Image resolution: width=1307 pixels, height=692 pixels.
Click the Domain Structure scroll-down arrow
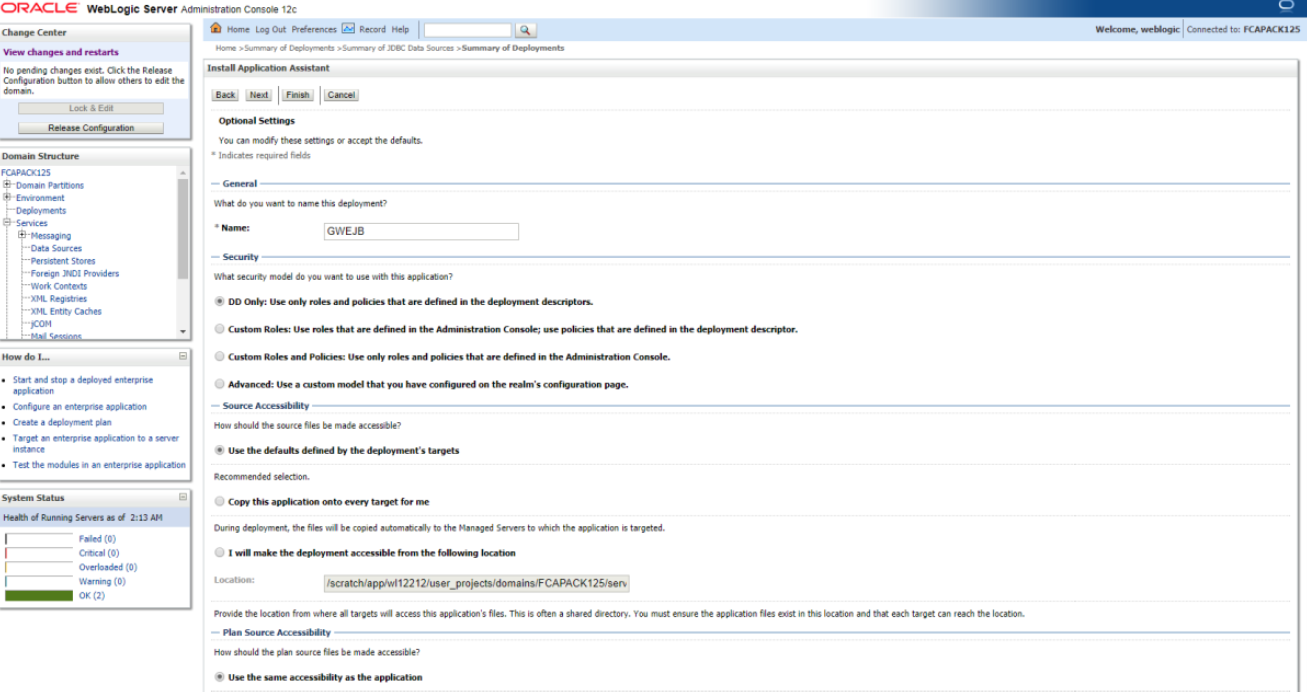(x=184, y=333)
